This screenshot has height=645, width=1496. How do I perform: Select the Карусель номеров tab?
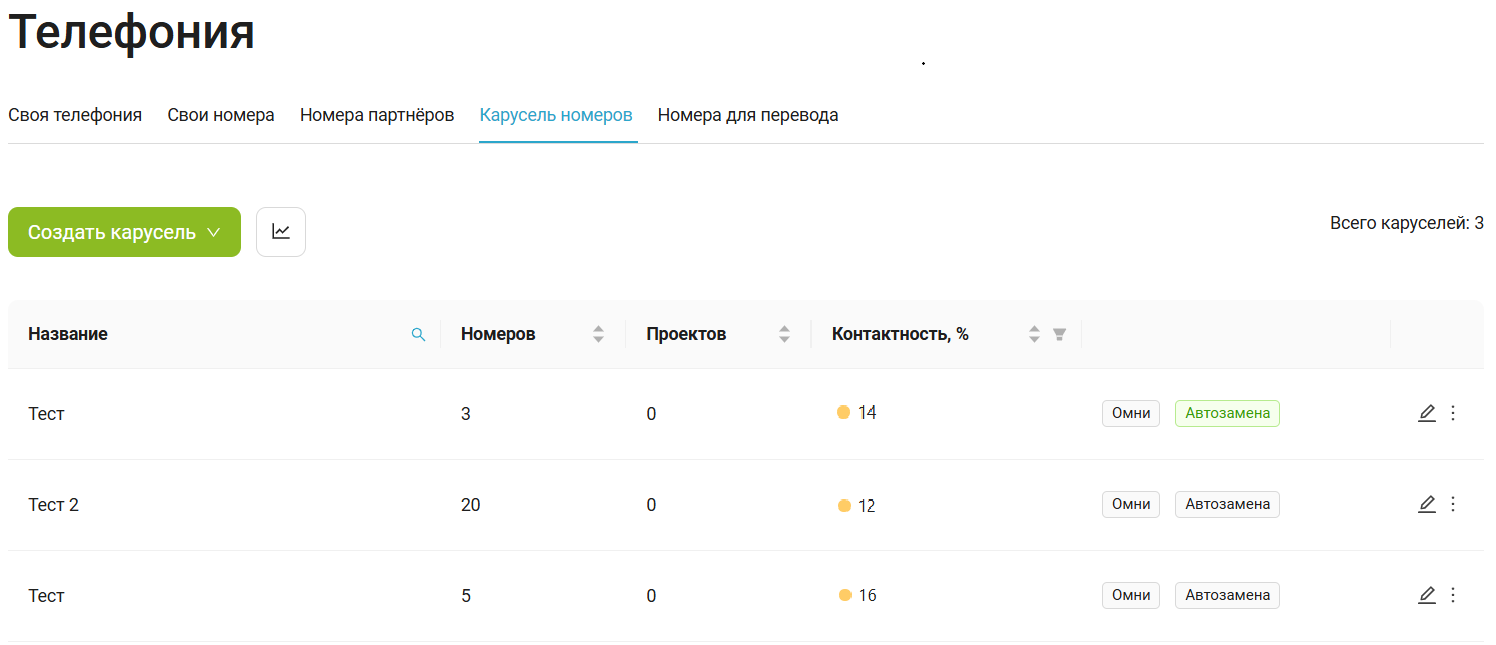(556, 115)
